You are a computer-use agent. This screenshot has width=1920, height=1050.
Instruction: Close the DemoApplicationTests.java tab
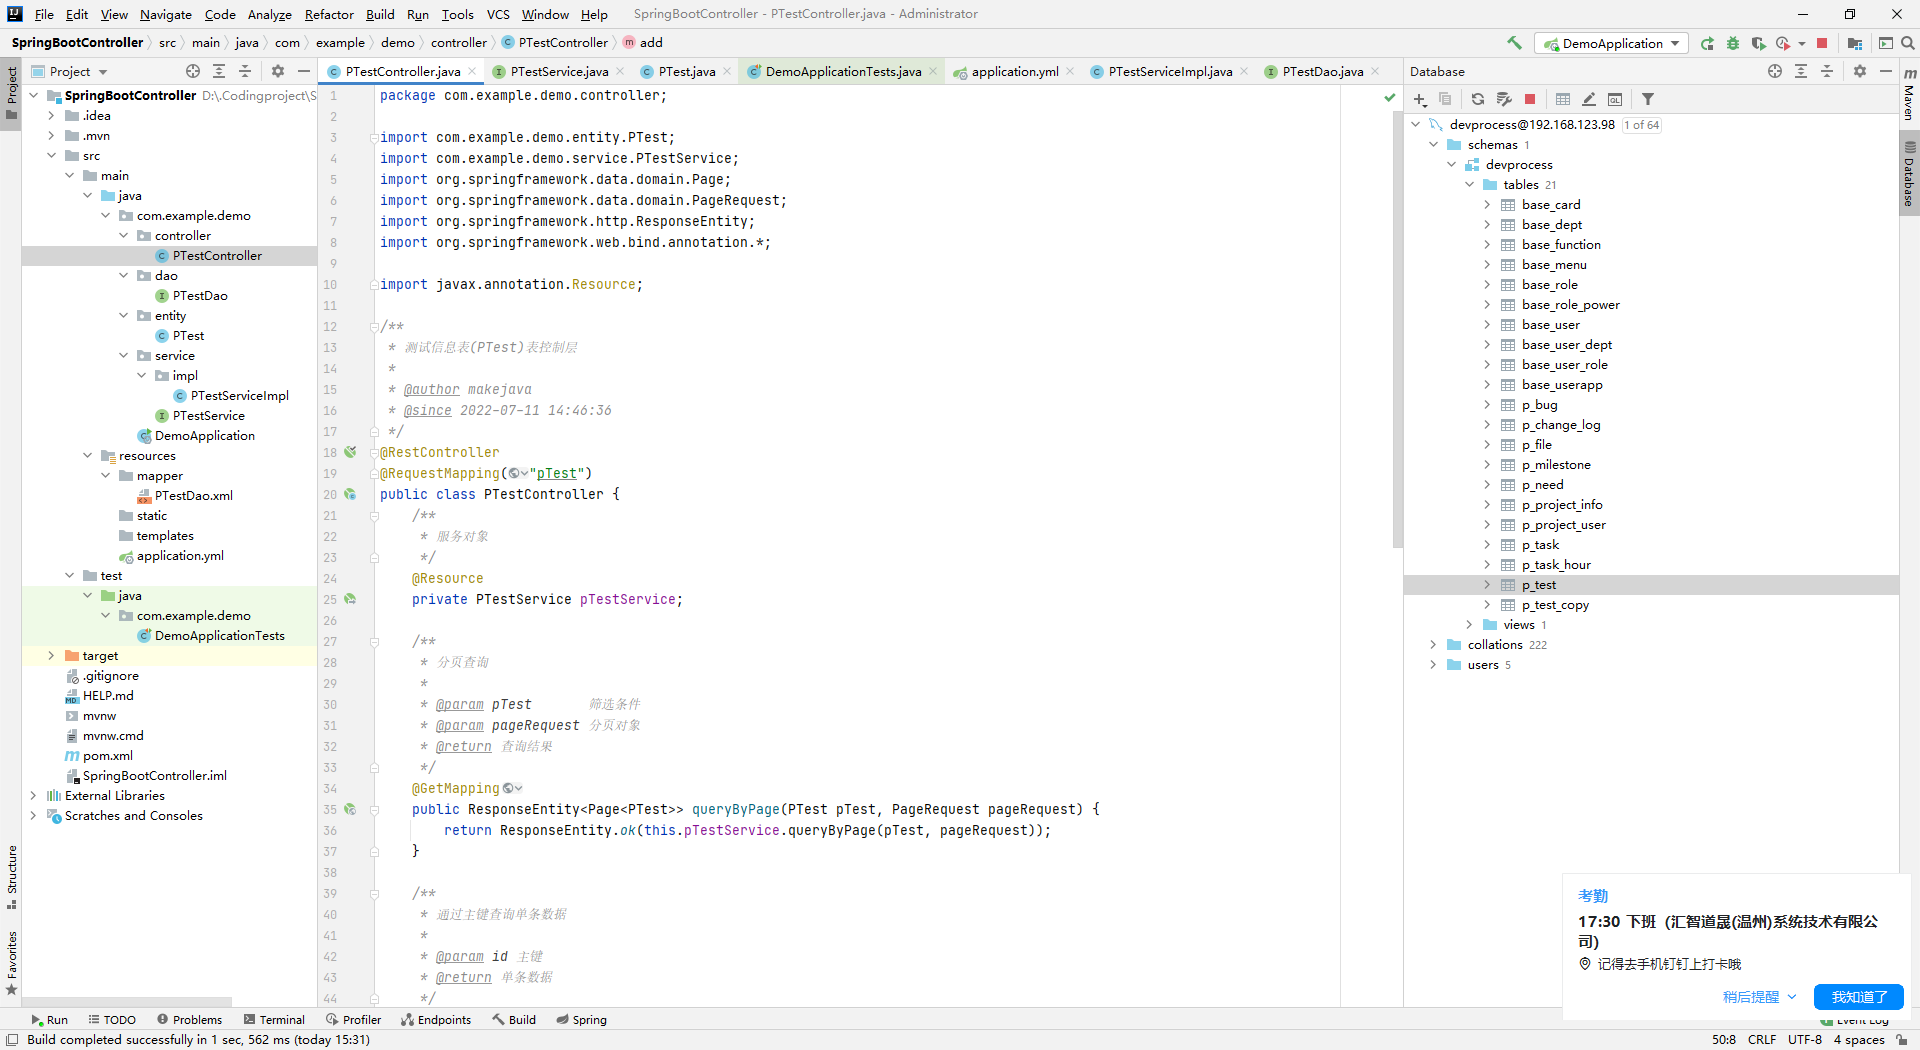pyautogui.click(x=934, y=71)
